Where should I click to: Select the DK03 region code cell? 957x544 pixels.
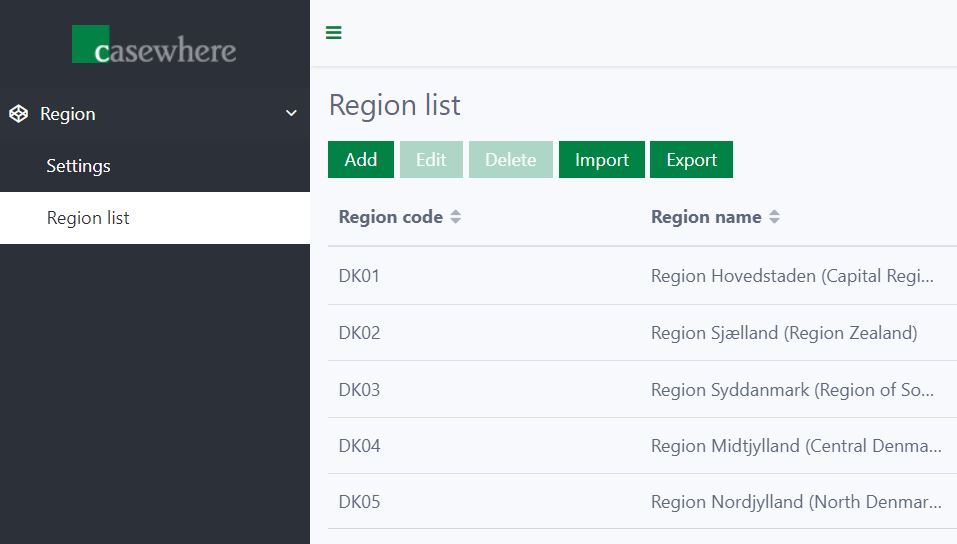pyautogui.click(x=360, y=390)
